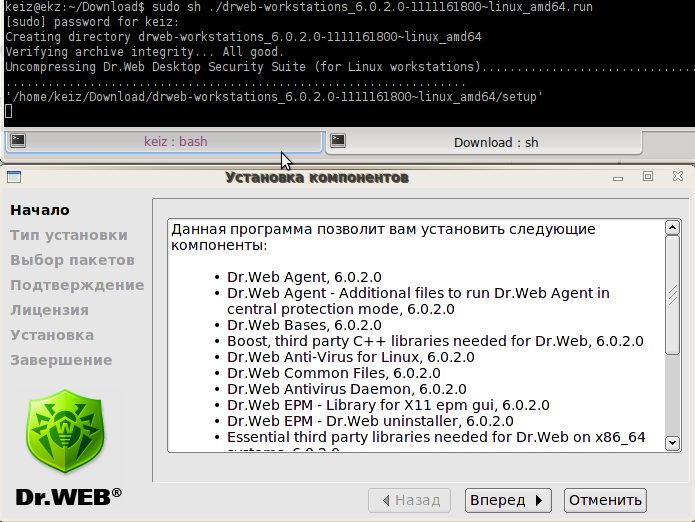Switch to the 'Download : sh' terminal tab

(484, 142)
